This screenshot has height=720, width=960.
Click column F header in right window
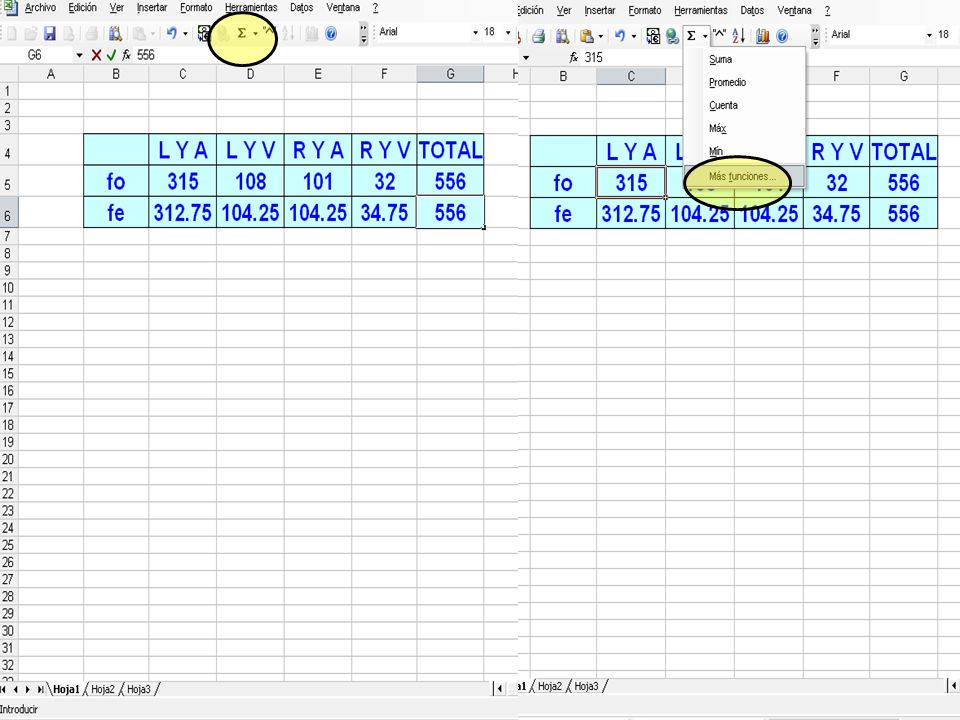(x=836, y=77)
